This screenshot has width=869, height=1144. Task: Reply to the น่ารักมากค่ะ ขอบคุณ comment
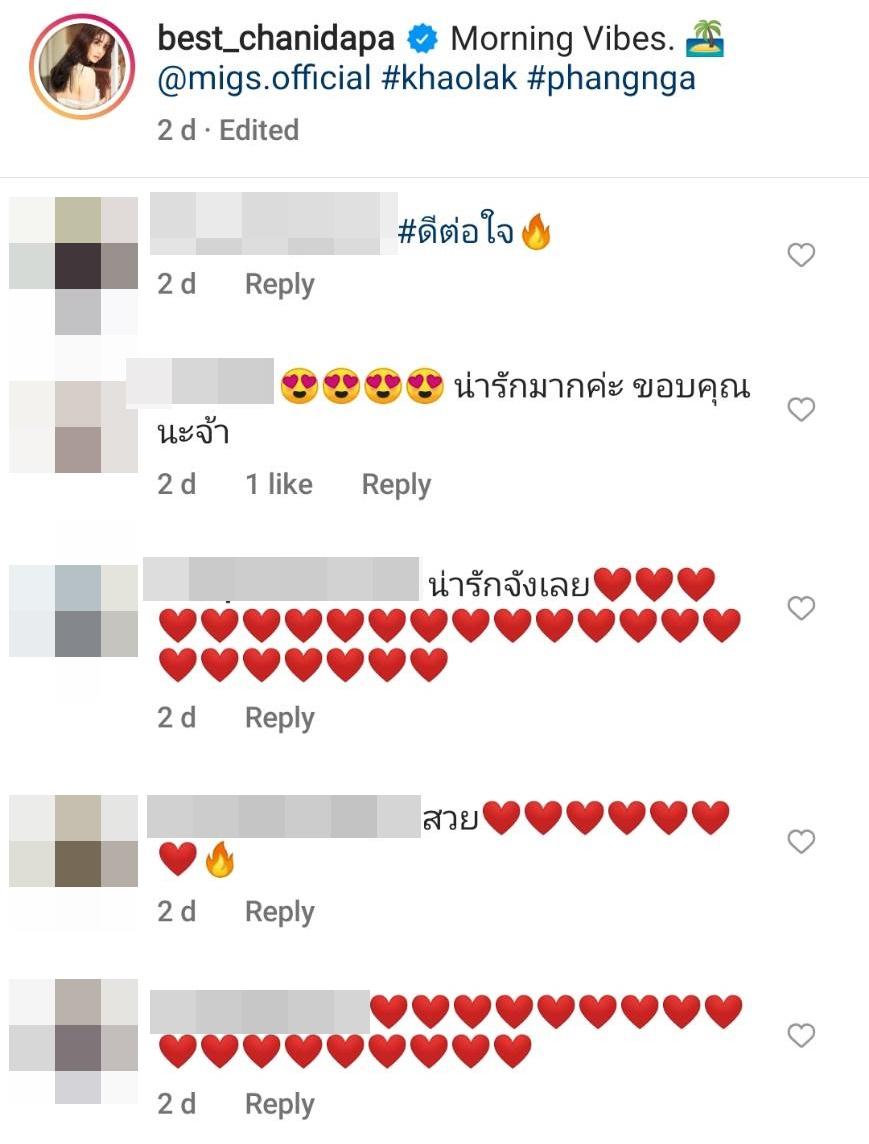click(396, 484)
